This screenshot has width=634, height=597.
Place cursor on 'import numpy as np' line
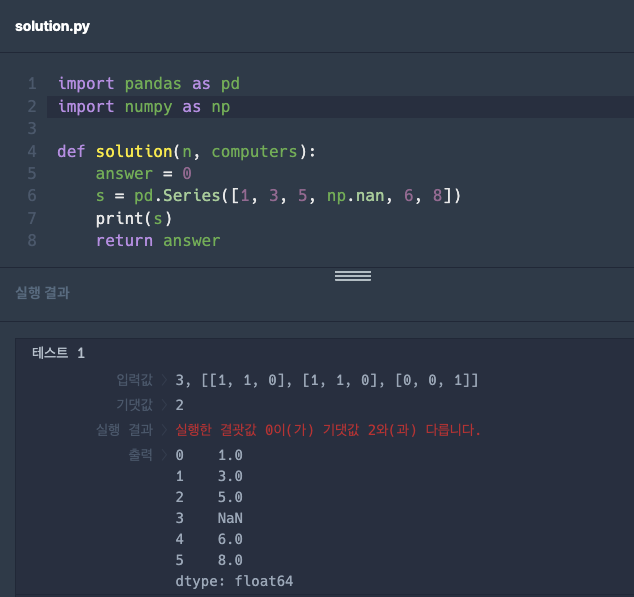[144, 107]
